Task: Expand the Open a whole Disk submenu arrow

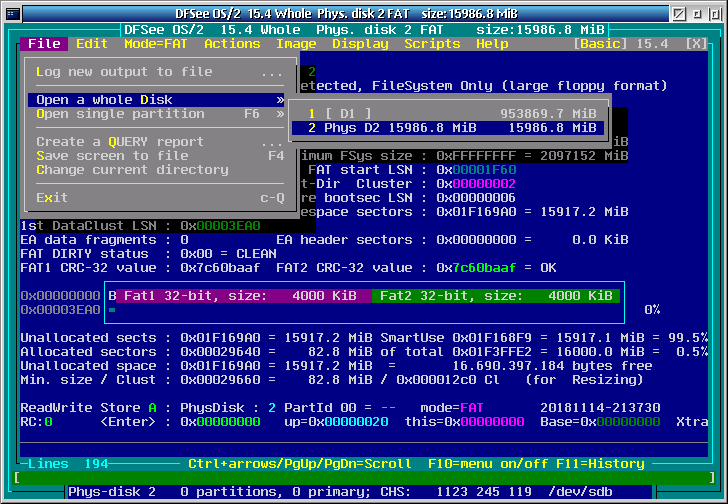Action: coord(280,100)
